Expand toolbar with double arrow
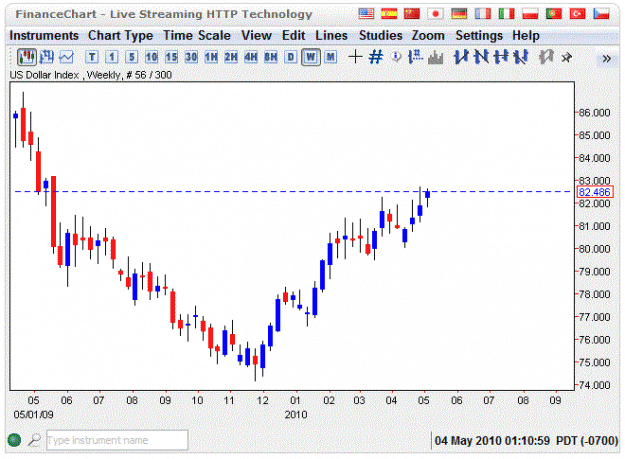This screenshot has height=459, width=625. 607,59
